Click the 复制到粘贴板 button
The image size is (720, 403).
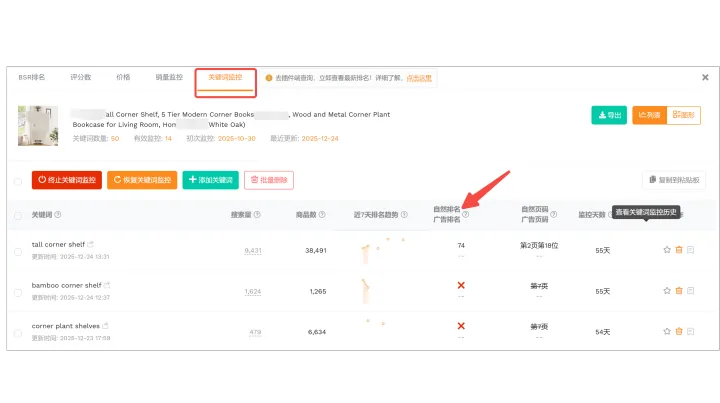pos(674,180)
